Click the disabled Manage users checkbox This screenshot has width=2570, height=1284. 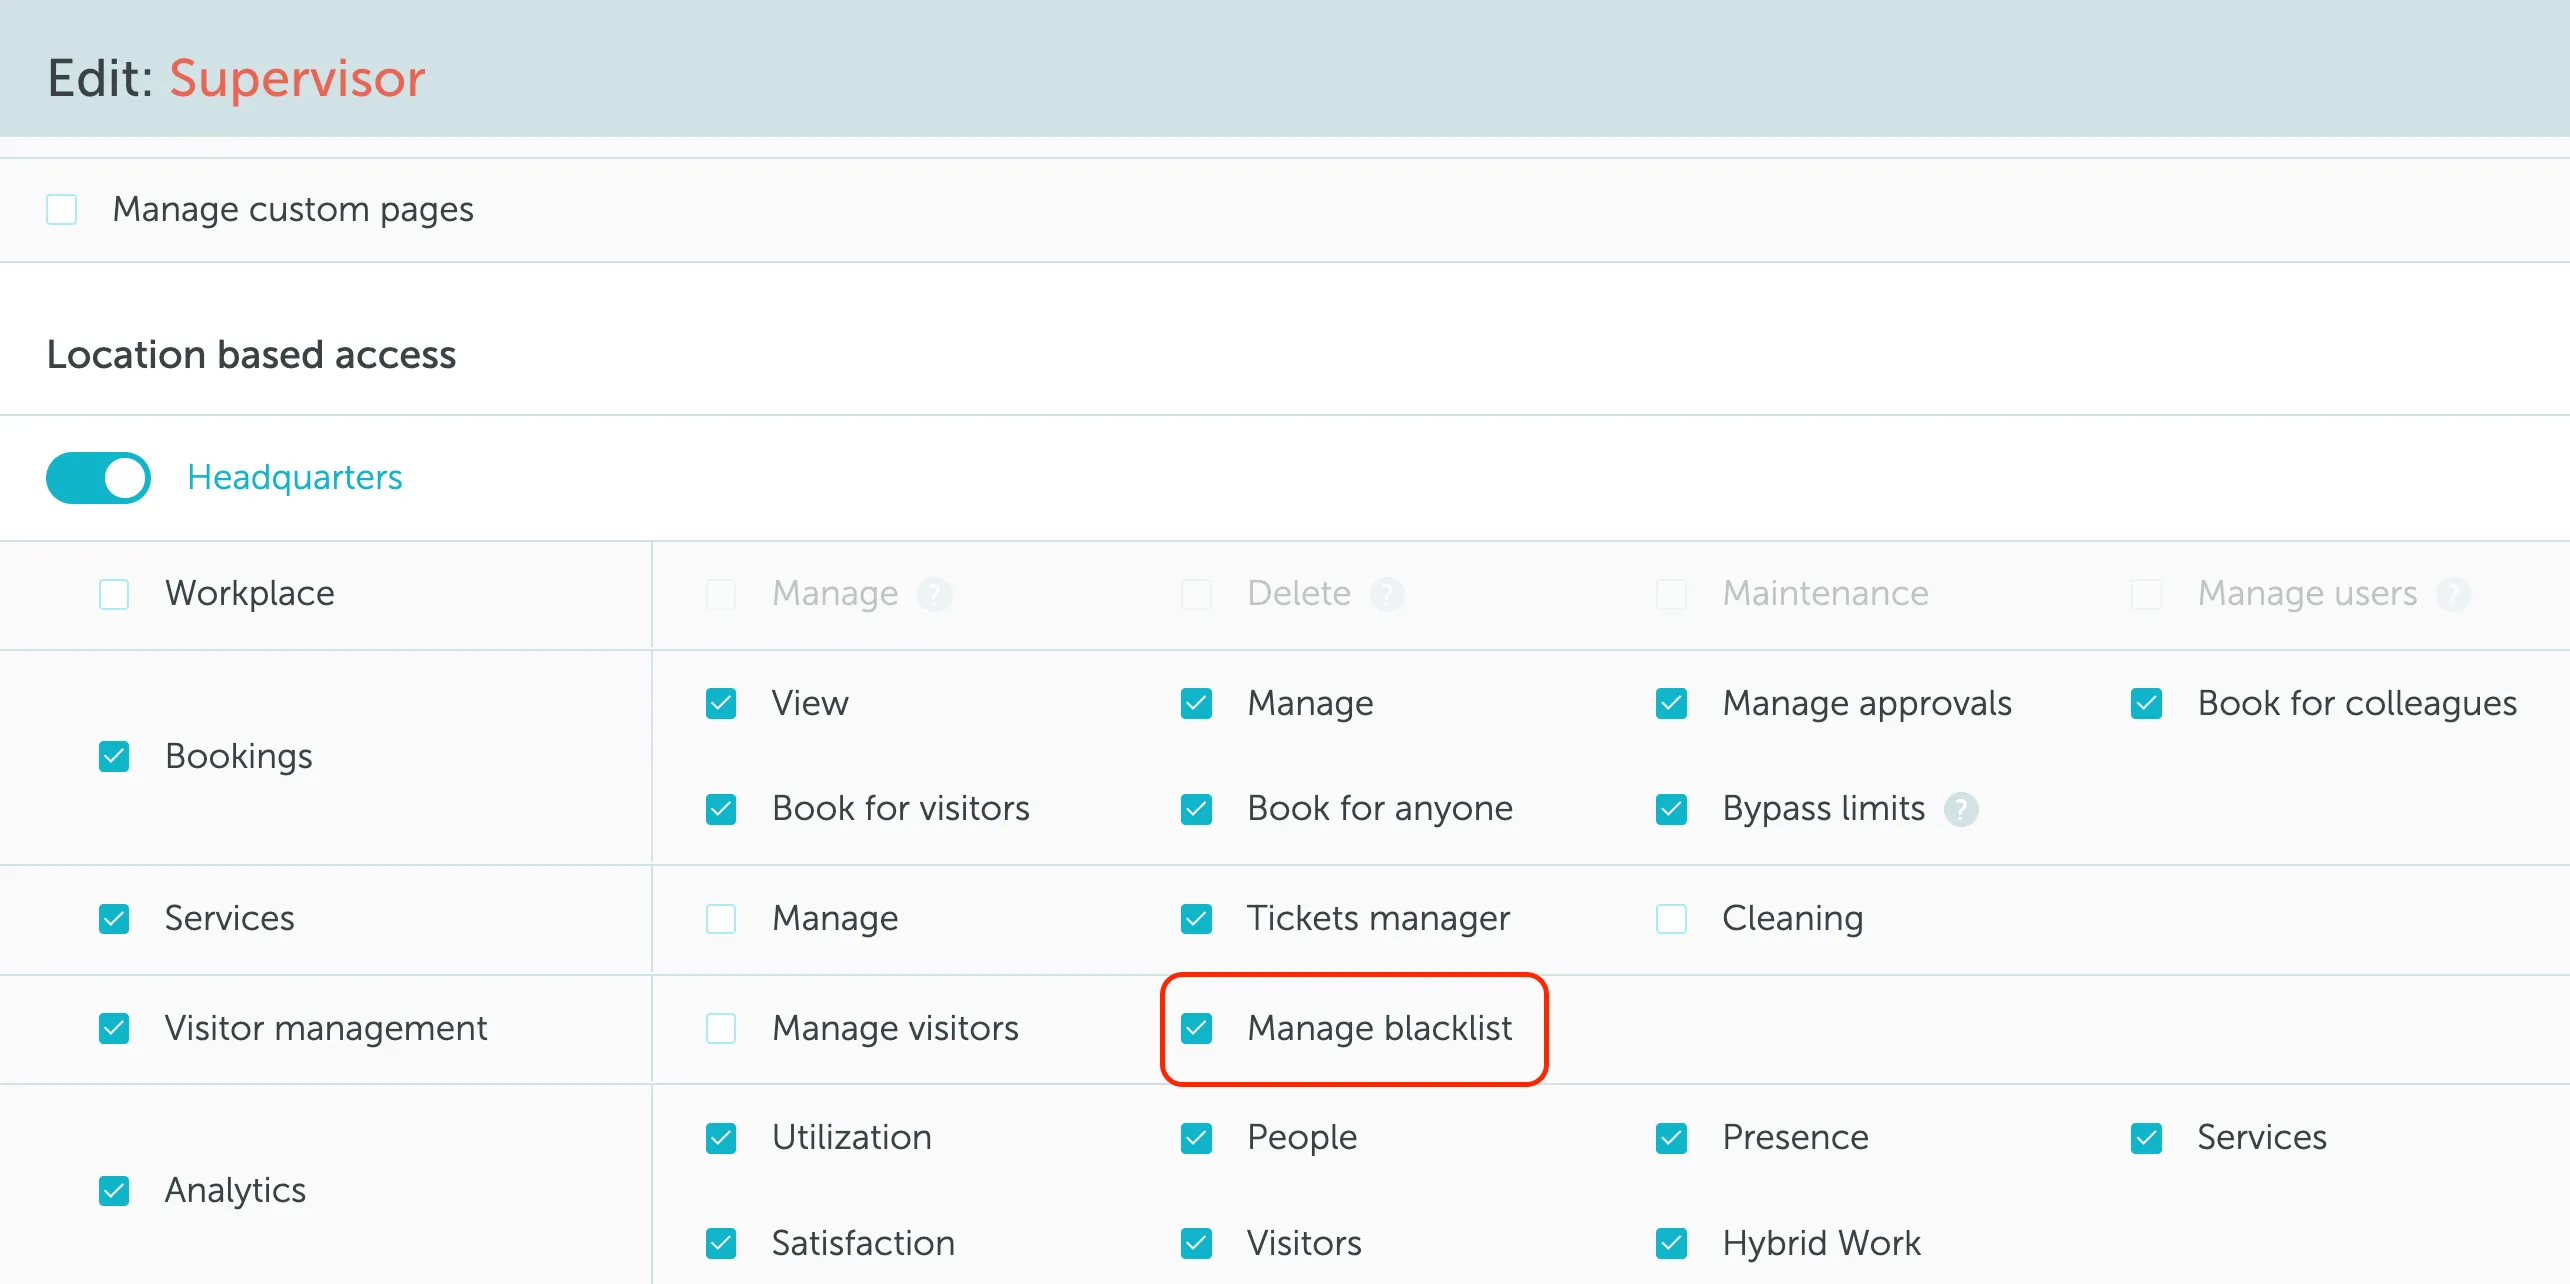click(2146, 594)
